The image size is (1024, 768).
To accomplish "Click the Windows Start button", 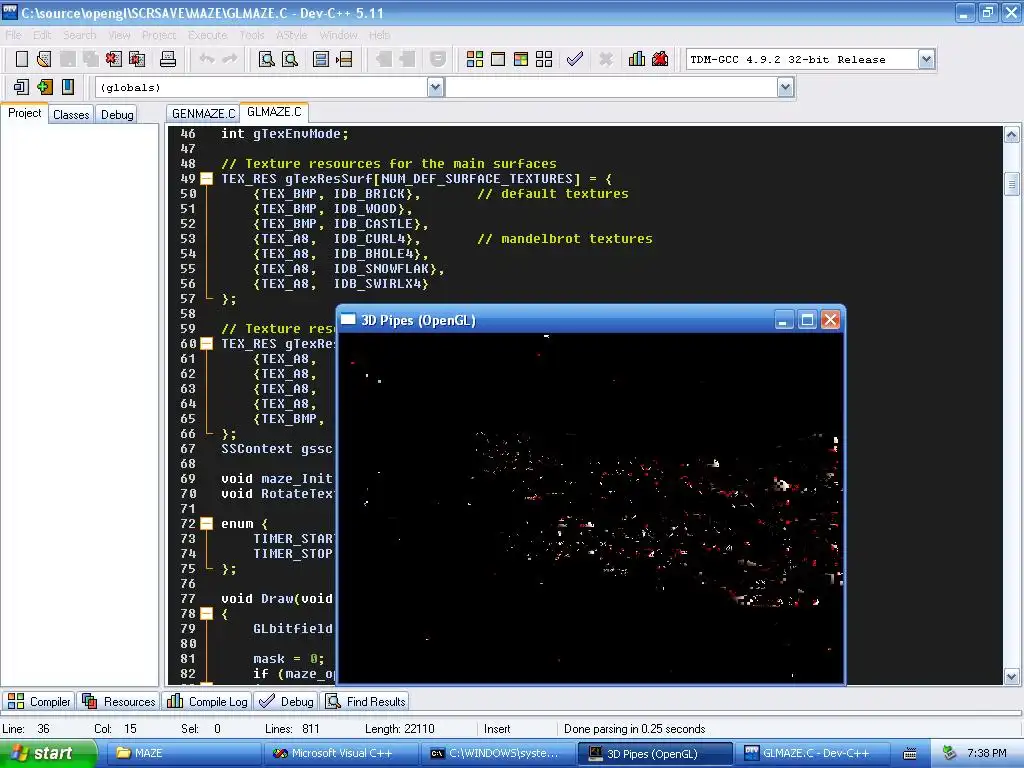I will pos(48,753).
